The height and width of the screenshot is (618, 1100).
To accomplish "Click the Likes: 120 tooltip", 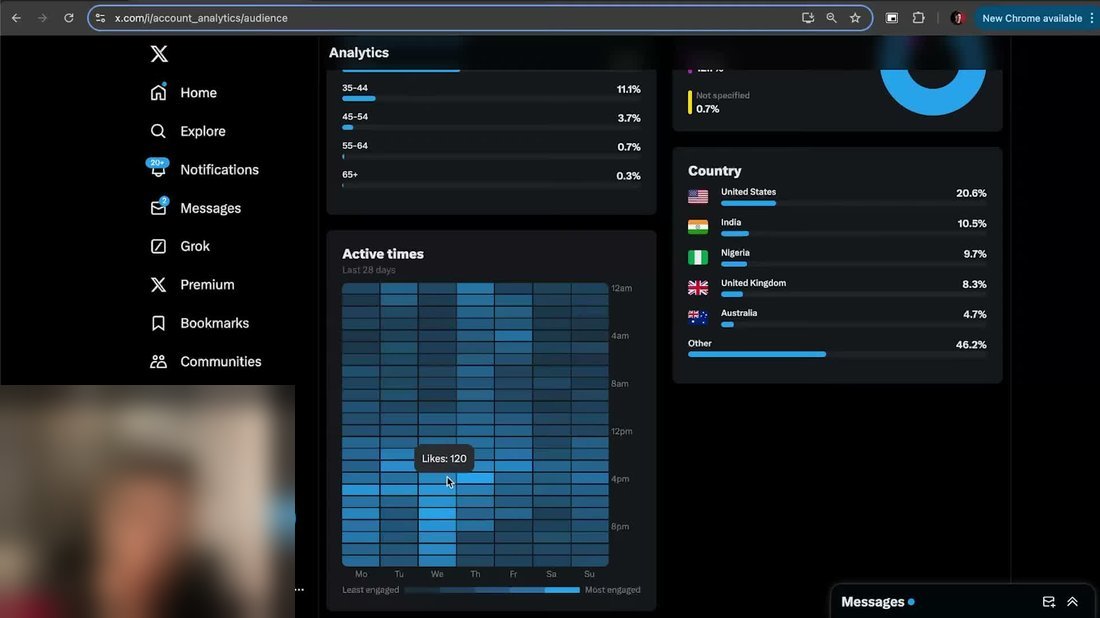I will pyautogui.click(x=444, y=459).
